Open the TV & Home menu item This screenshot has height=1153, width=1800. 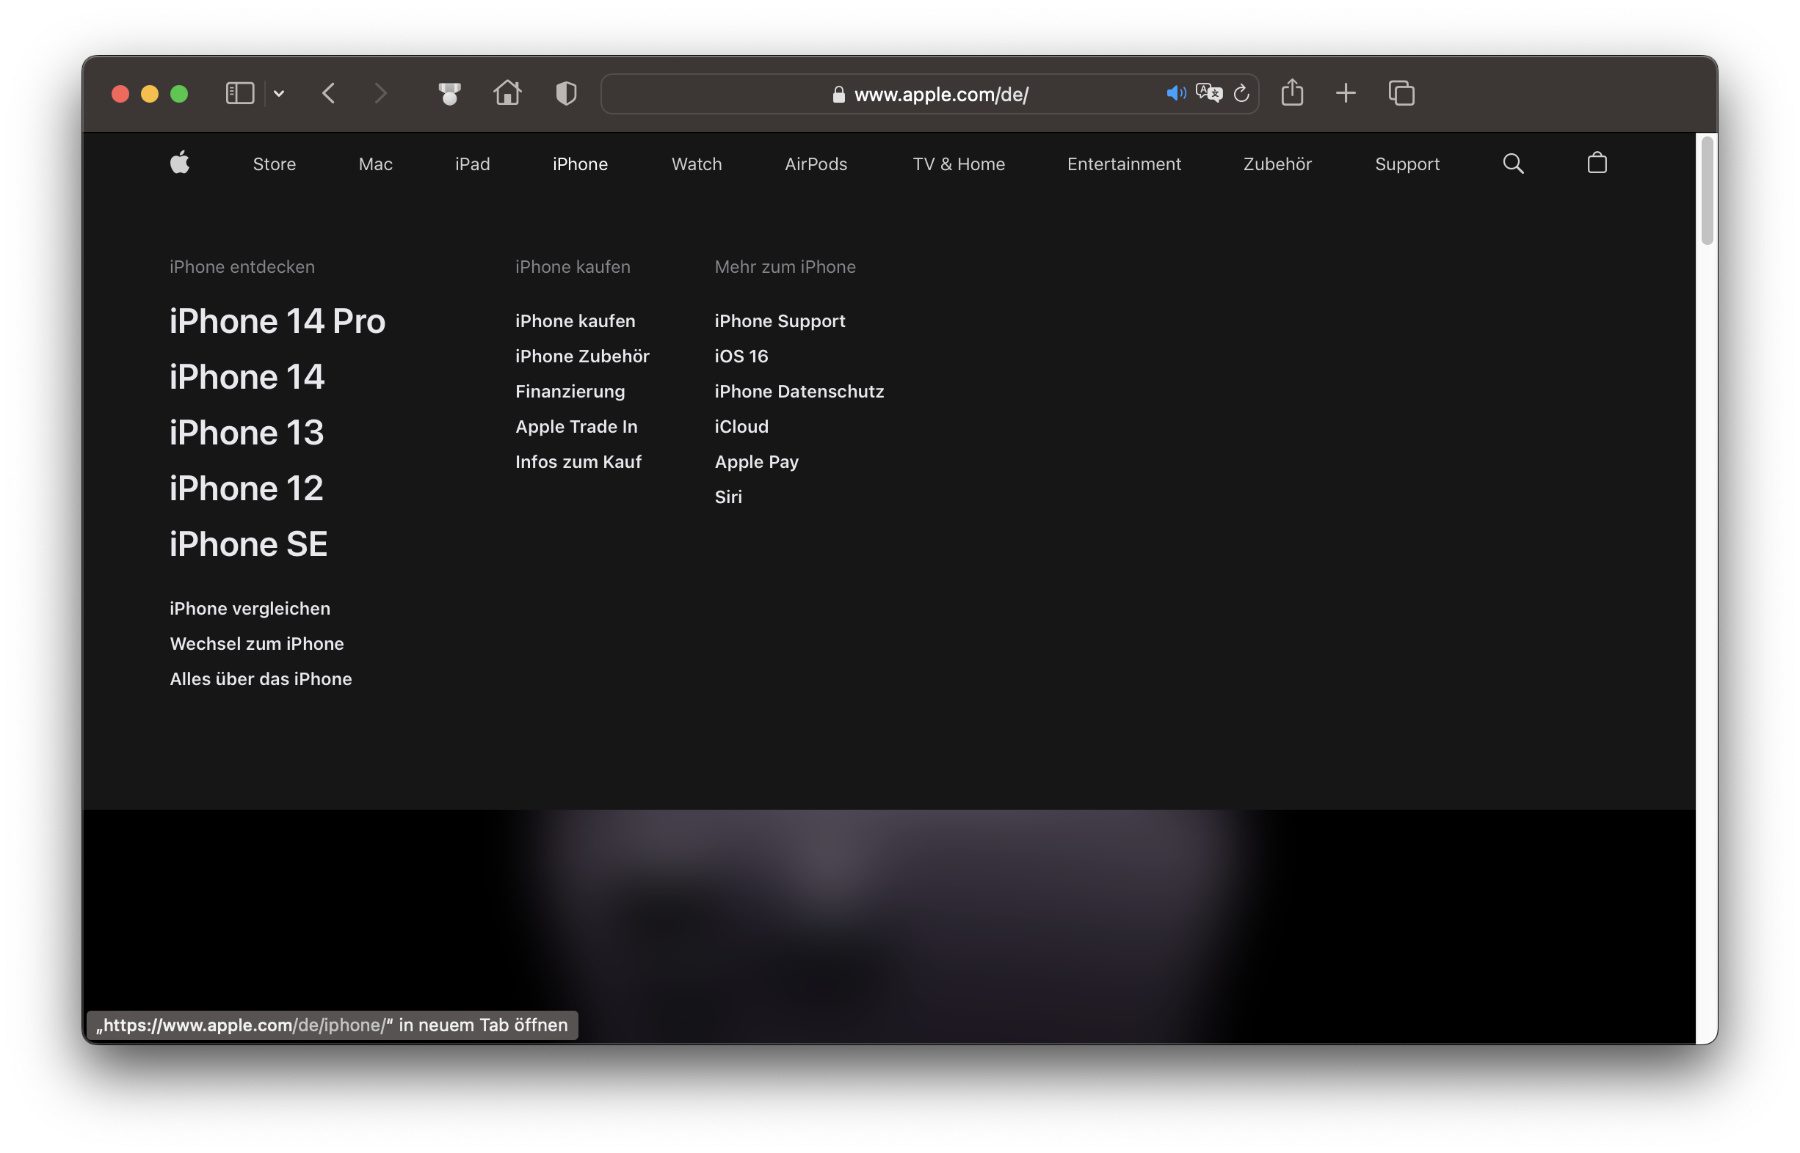pos(959,164)
